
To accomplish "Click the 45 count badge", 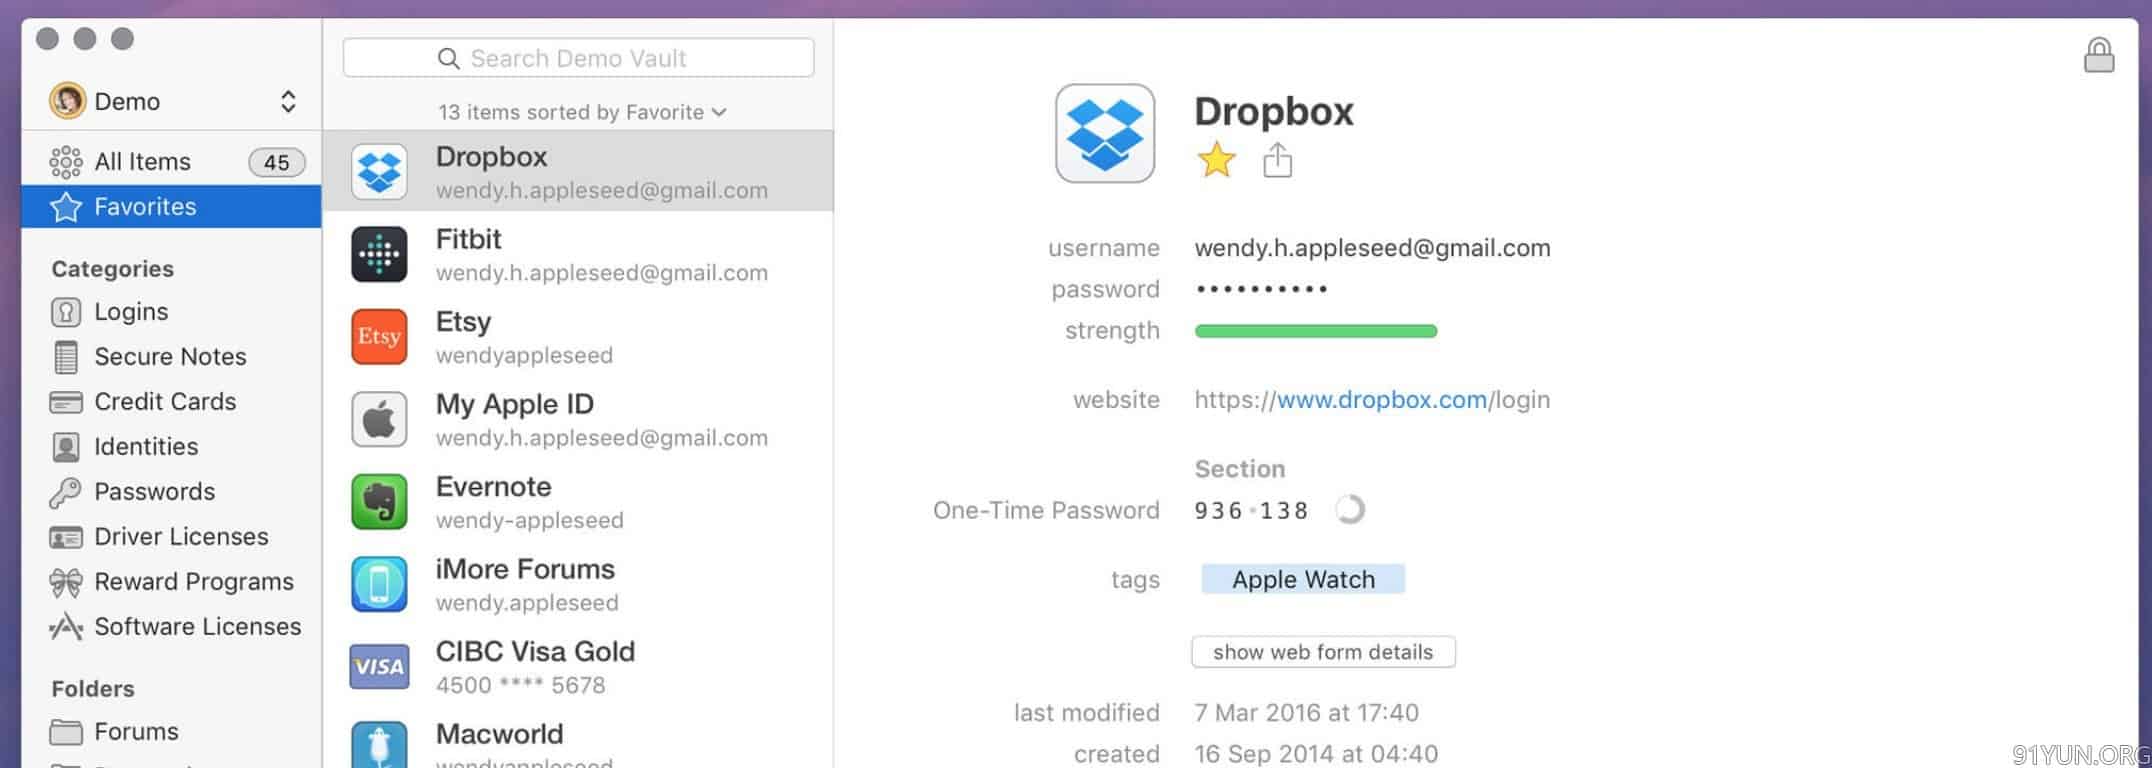I will 277,162.
